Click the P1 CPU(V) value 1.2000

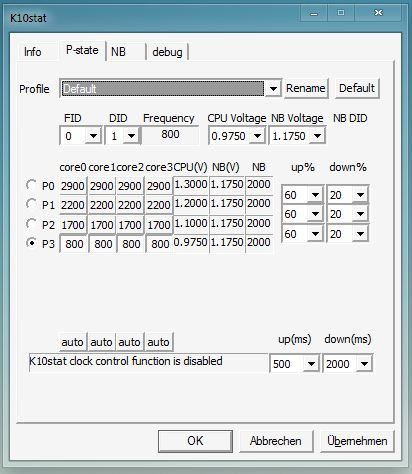click(191, 203)
